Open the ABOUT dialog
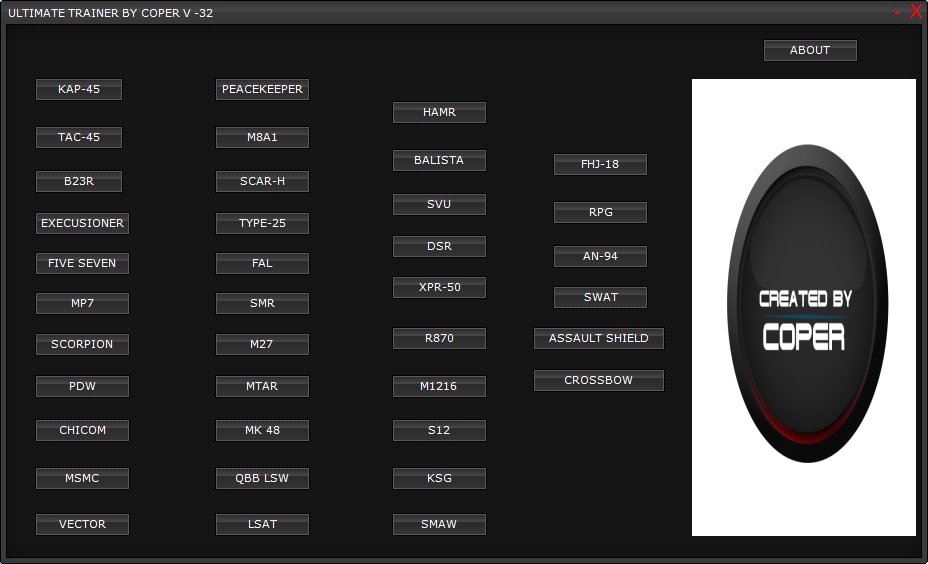This screenshot has height=564, width=928. (810, 50)
